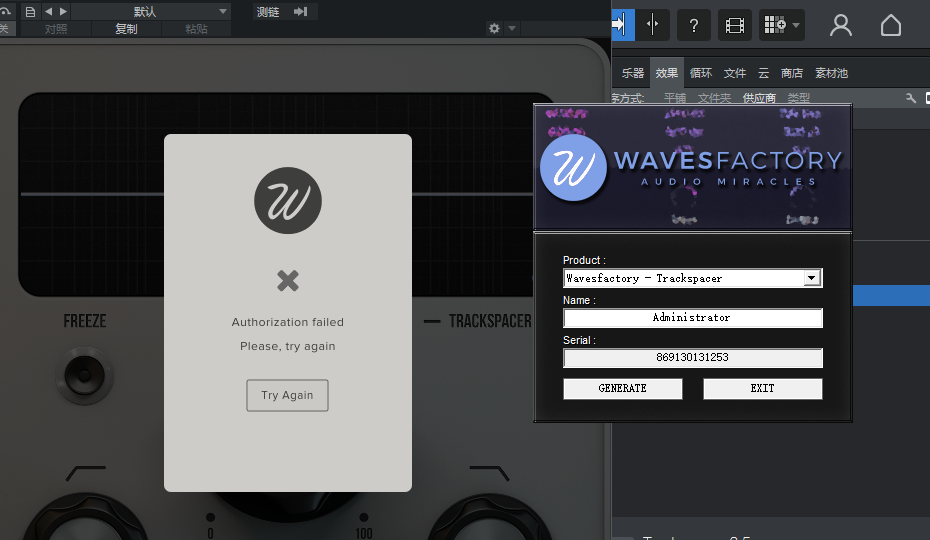Click the 对照 compare button

coord(56,28)
